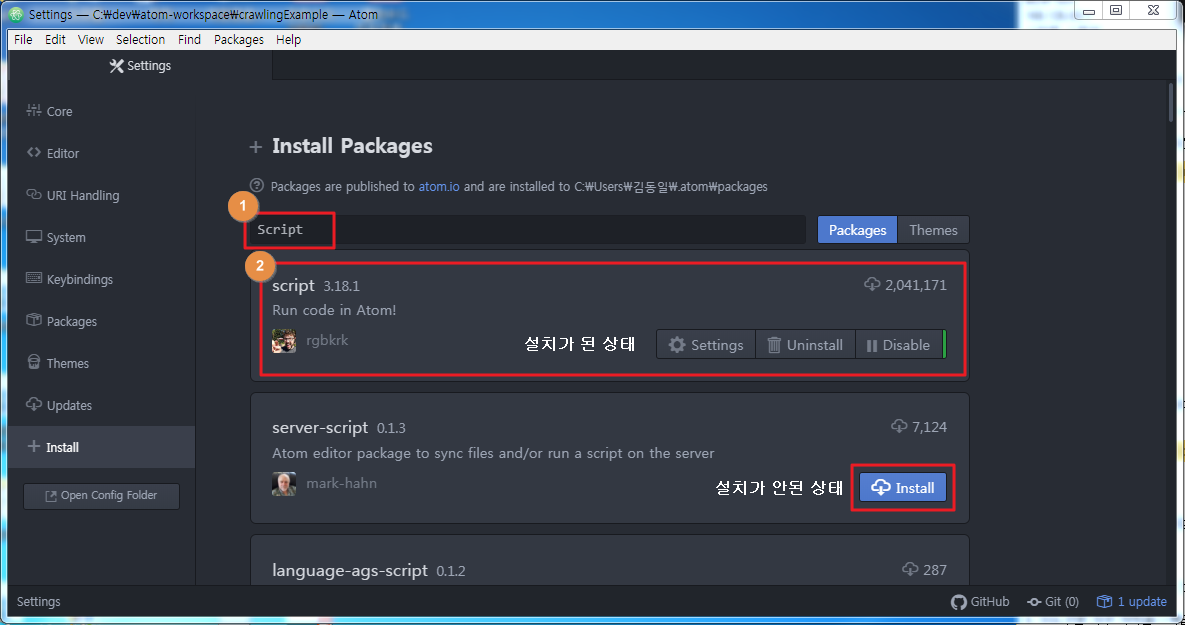
Task: Open Settings for the script package
Action: 706,345
